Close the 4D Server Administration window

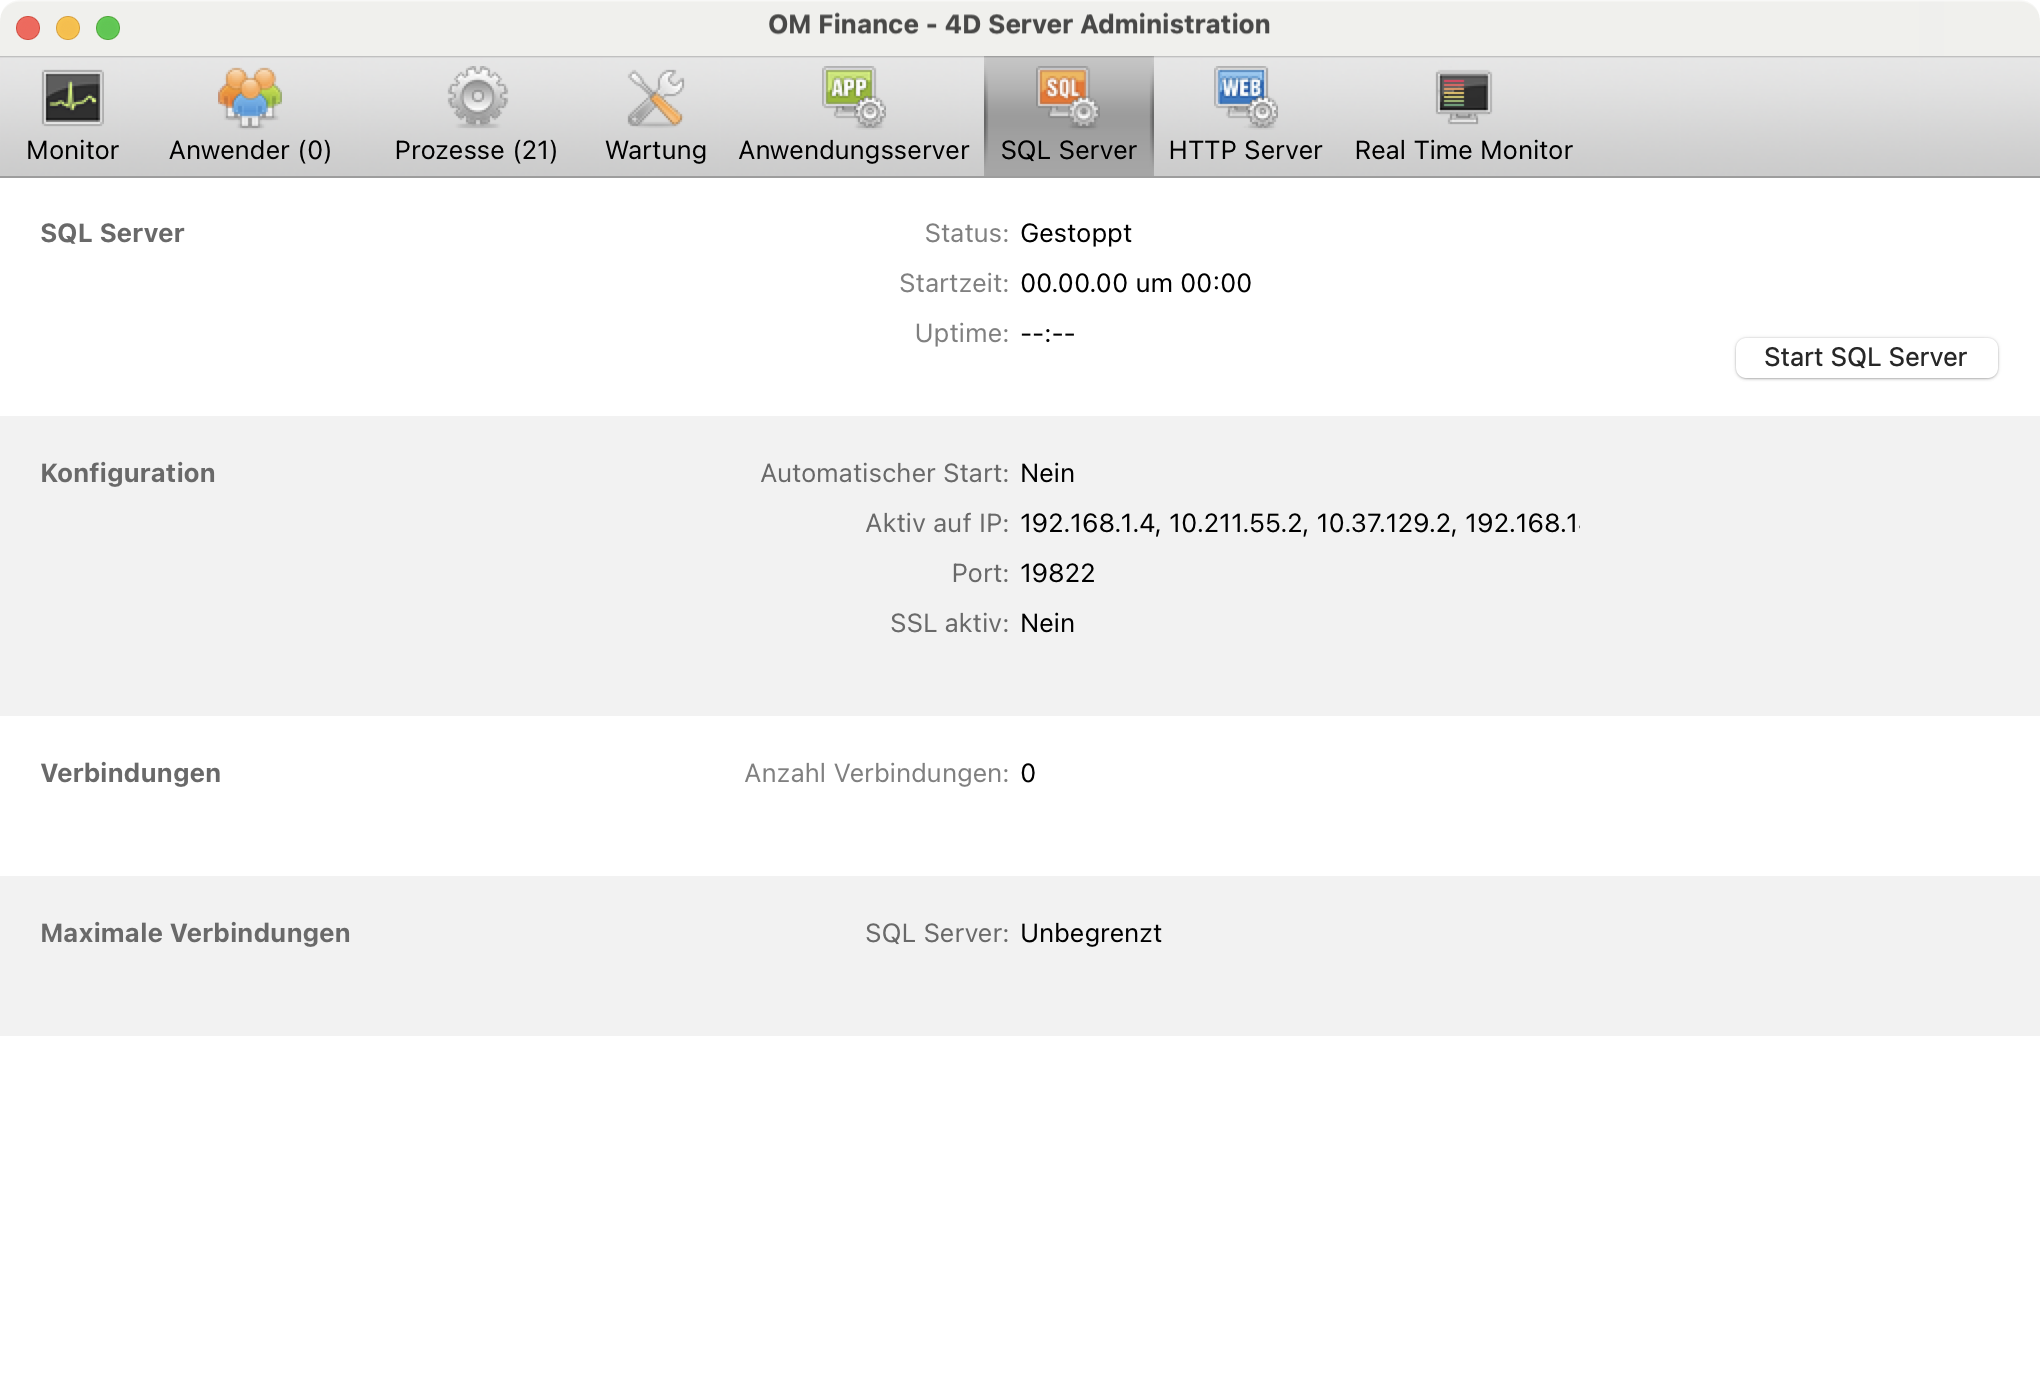28,28
